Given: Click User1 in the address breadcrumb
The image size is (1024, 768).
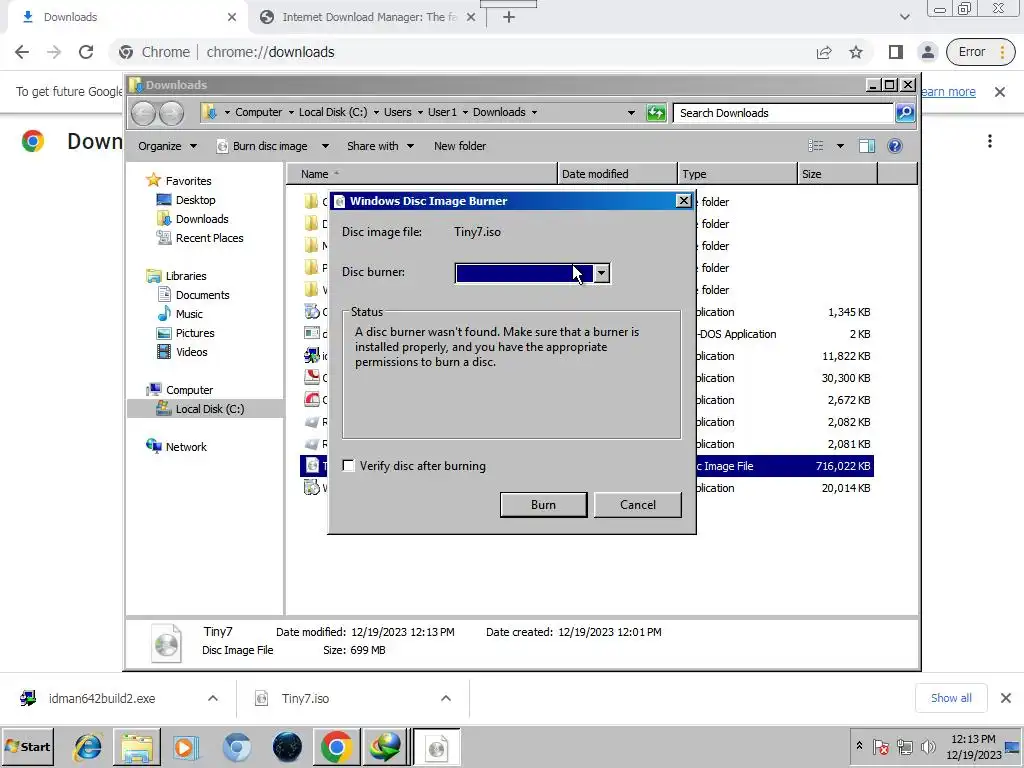Looking at the screenshot, I should [x=442, y=112].
